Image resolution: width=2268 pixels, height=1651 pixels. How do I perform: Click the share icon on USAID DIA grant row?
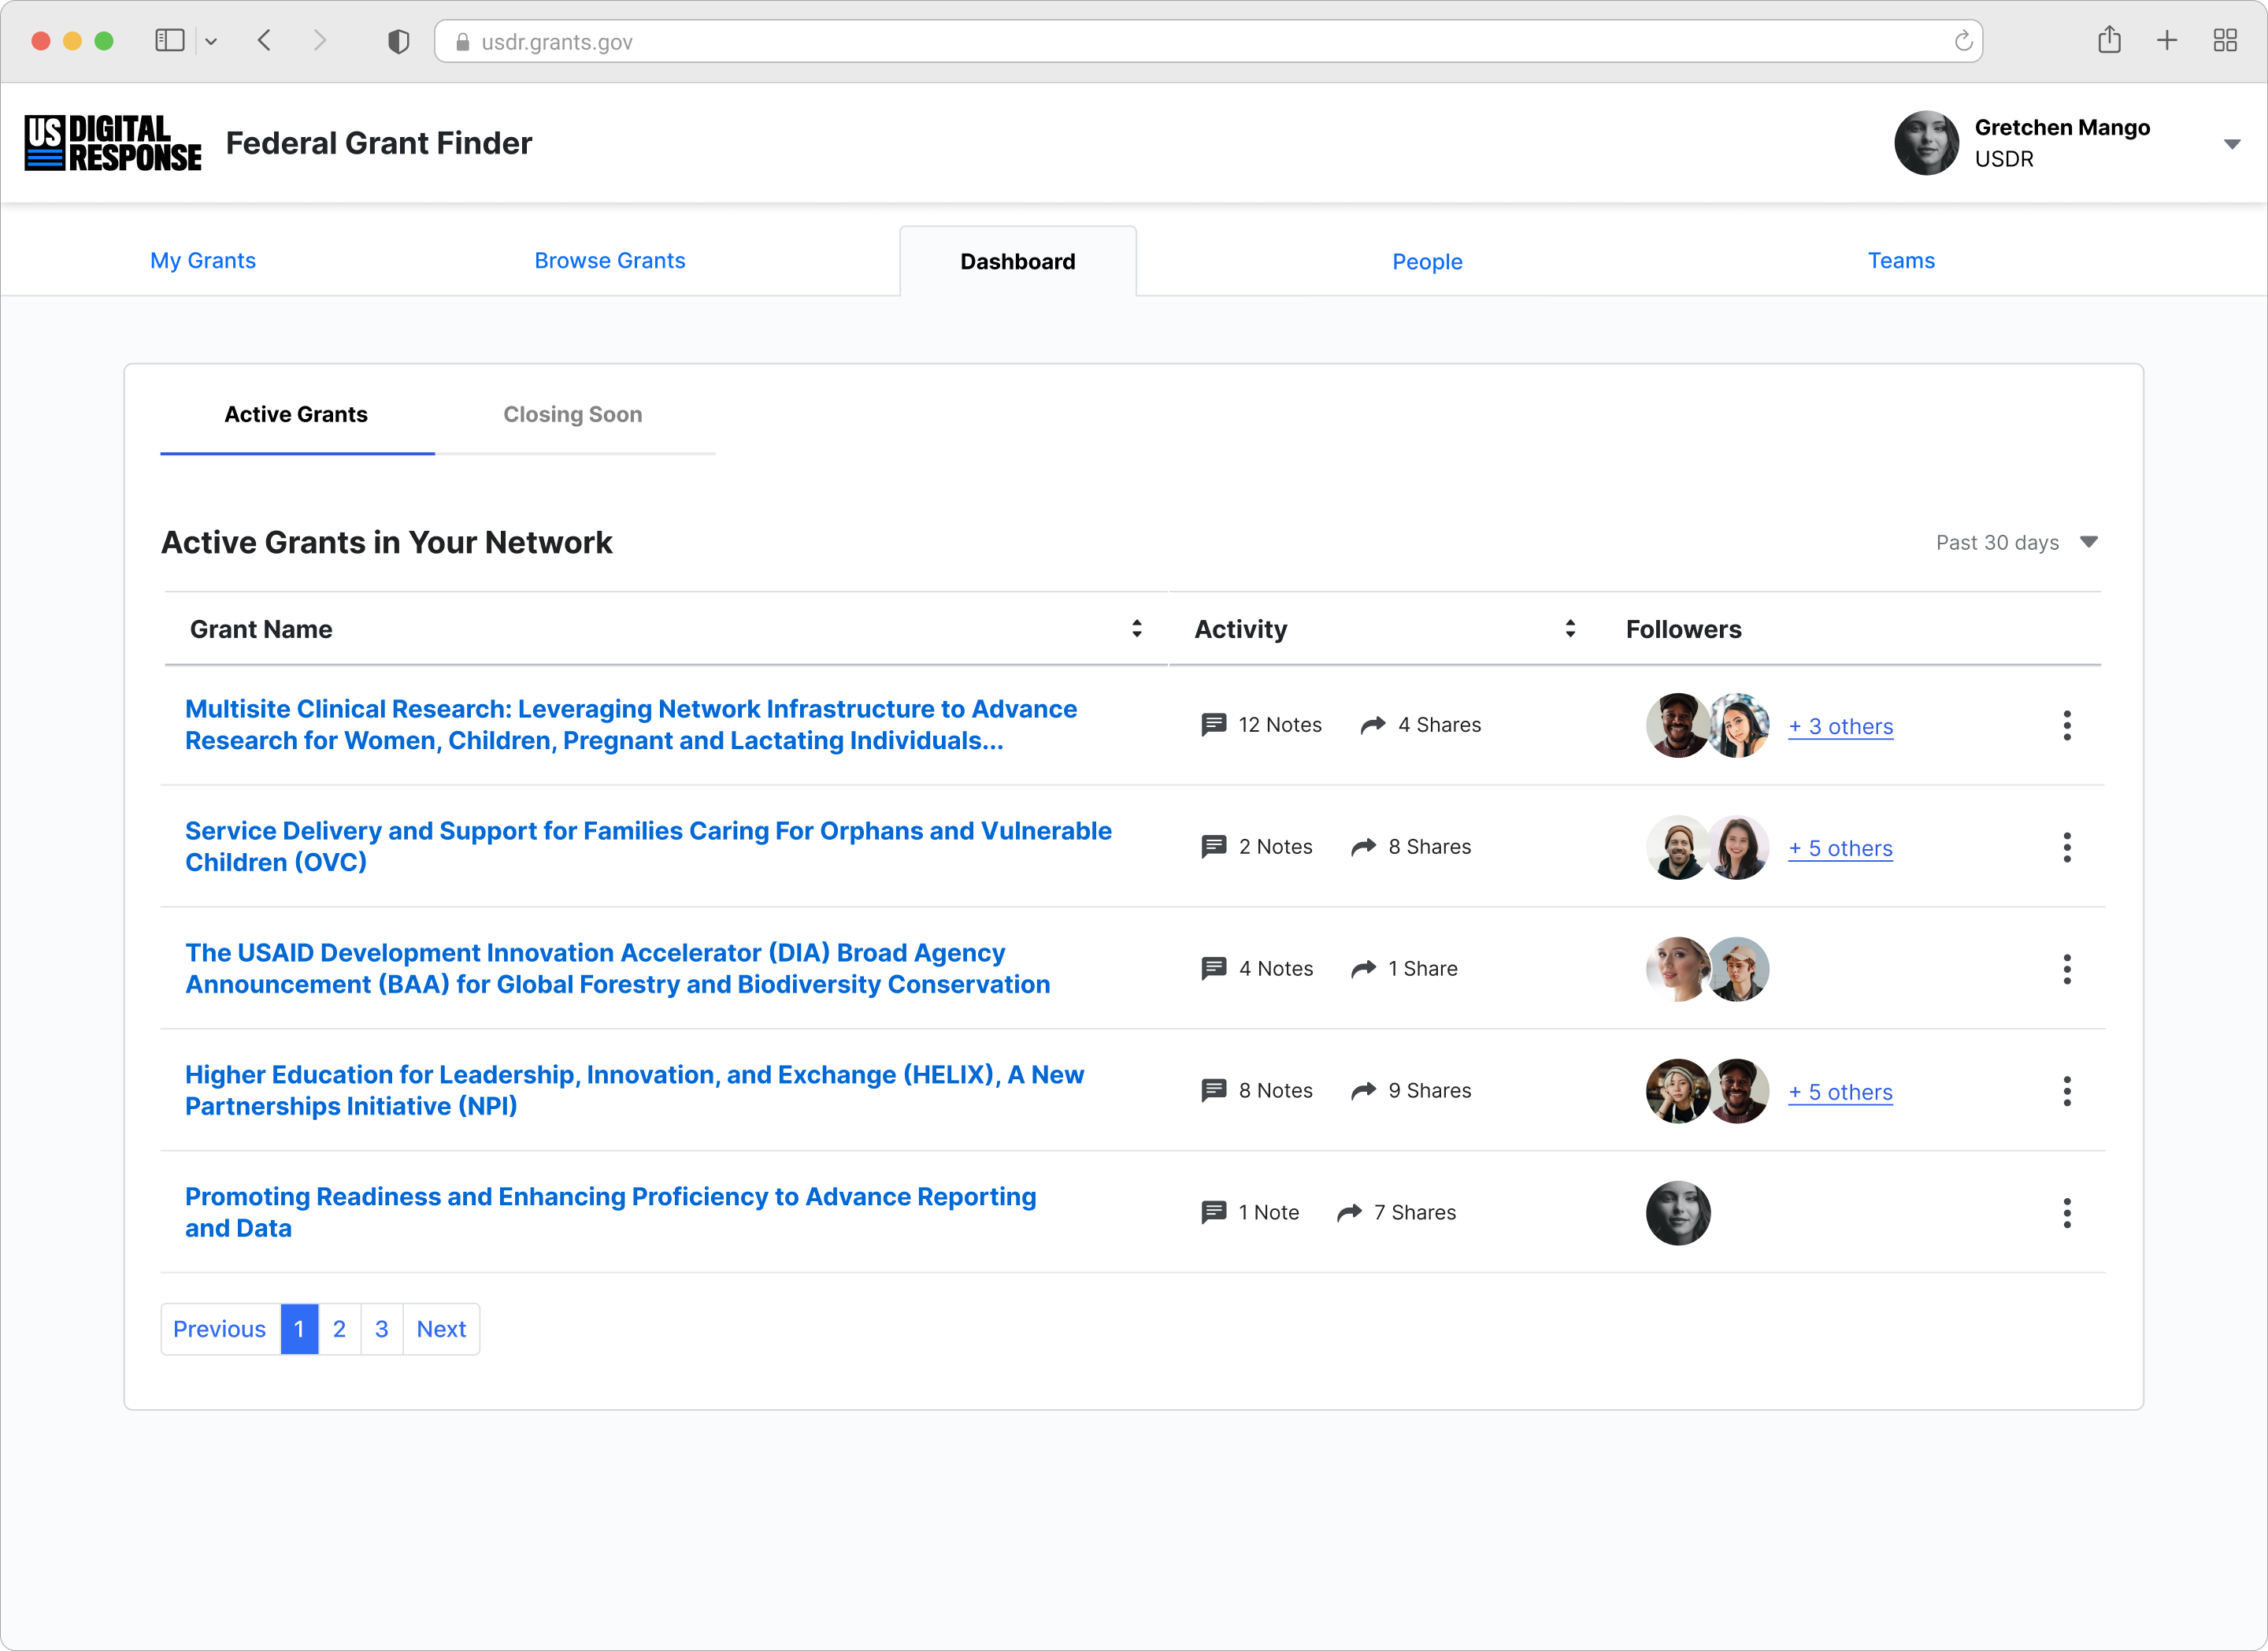click(x=1365, y=967)
